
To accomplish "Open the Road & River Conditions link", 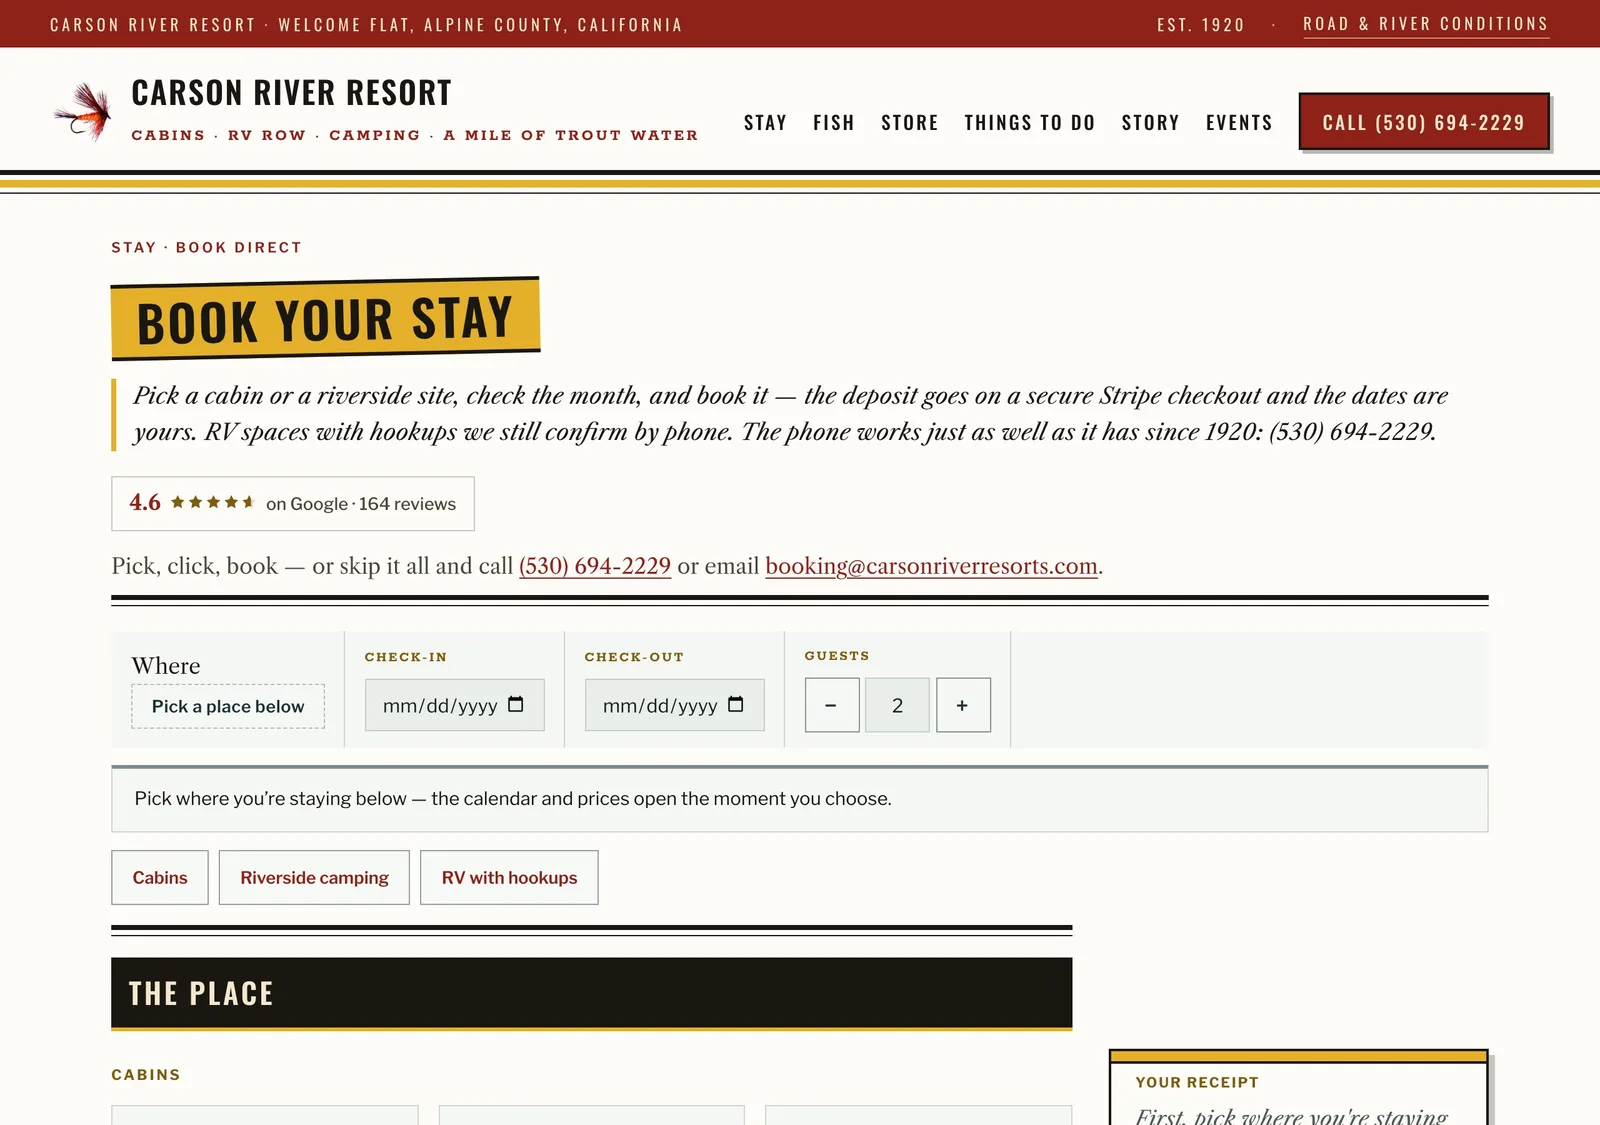I will click(x=1426, y=24).
